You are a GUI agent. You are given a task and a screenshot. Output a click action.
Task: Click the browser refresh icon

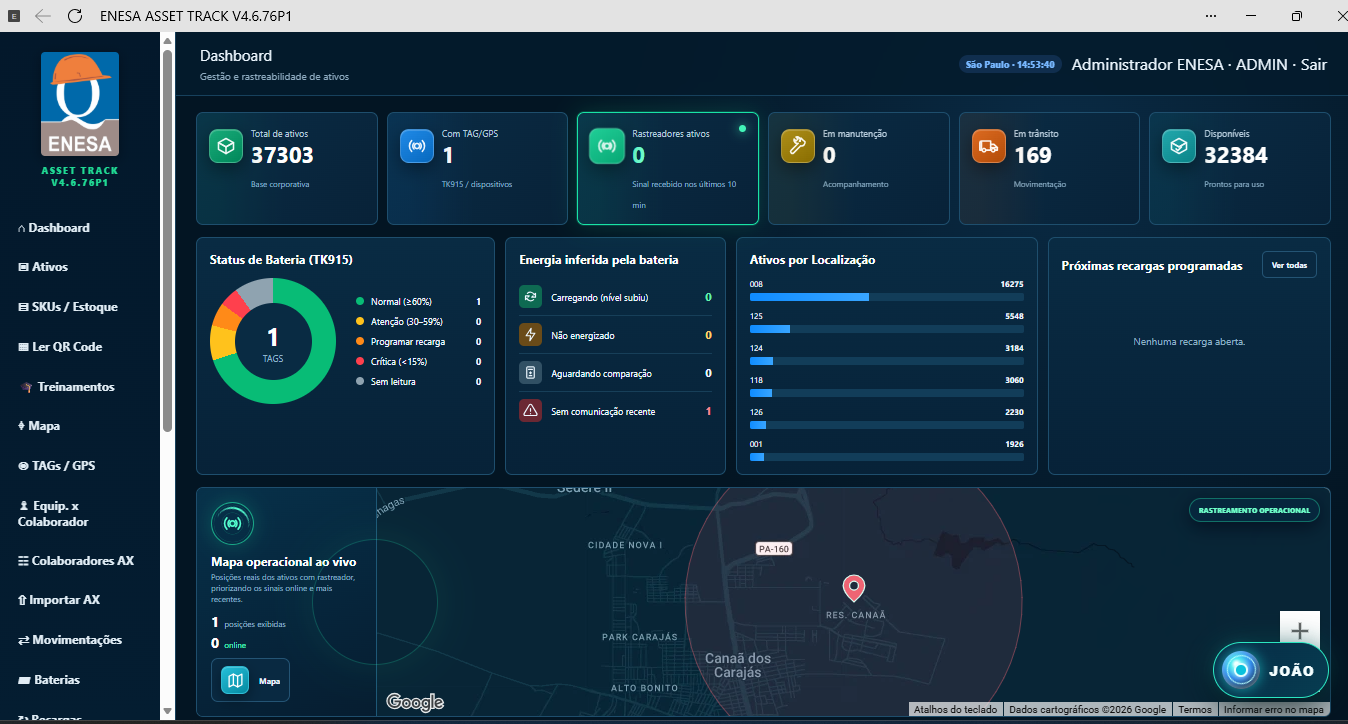[75, 16]
